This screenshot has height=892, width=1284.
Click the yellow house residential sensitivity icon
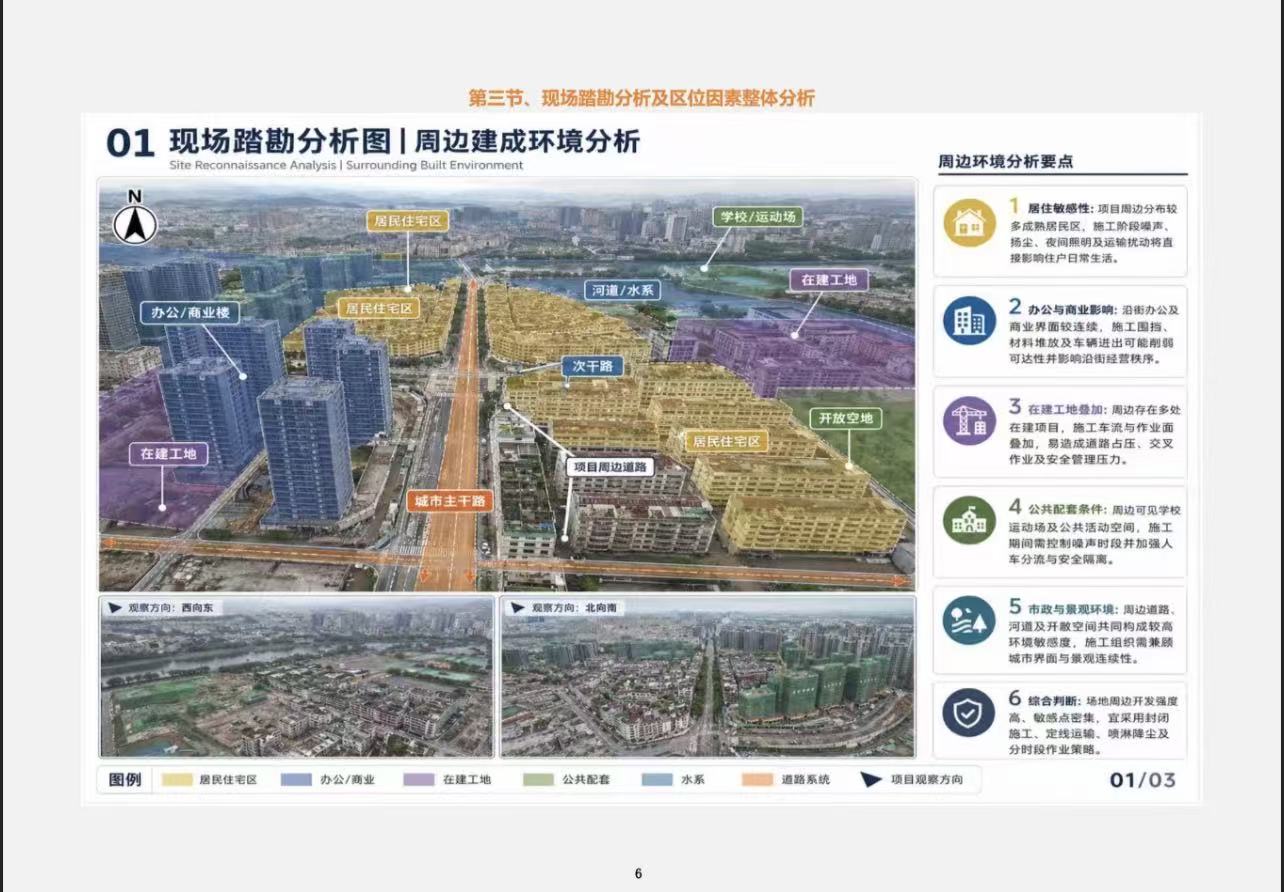pyautogui.click(x=969, y=222)
